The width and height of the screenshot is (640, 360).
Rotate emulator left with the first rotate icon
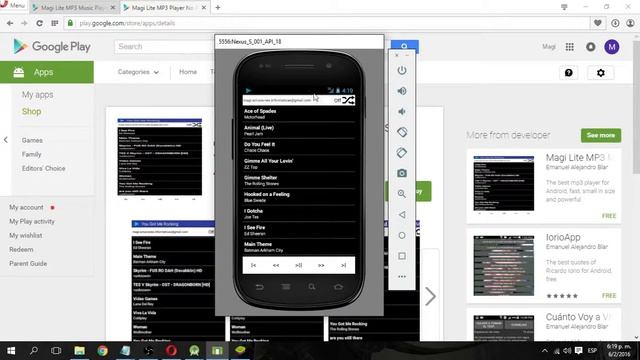click(402, 132)
